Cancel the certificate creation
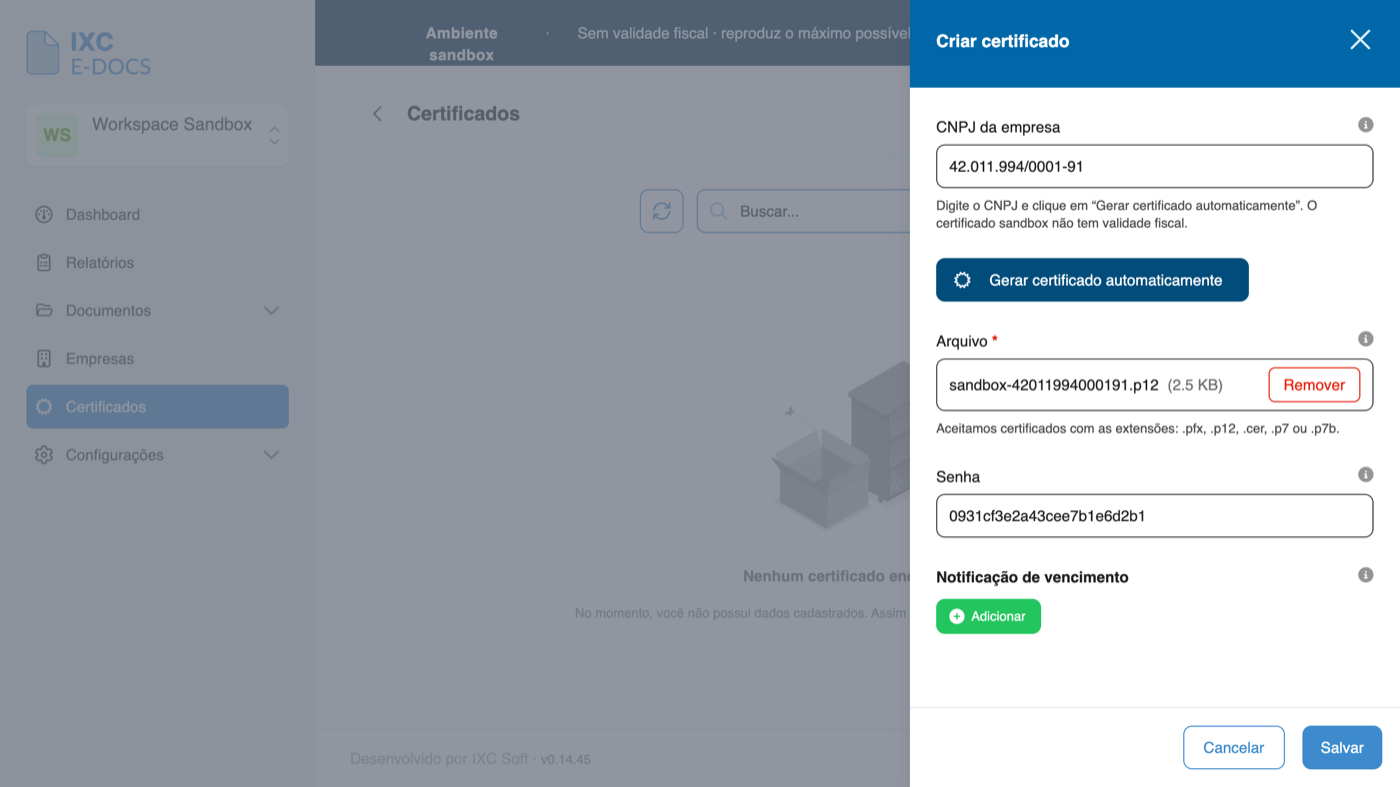 pos(1233,747)
